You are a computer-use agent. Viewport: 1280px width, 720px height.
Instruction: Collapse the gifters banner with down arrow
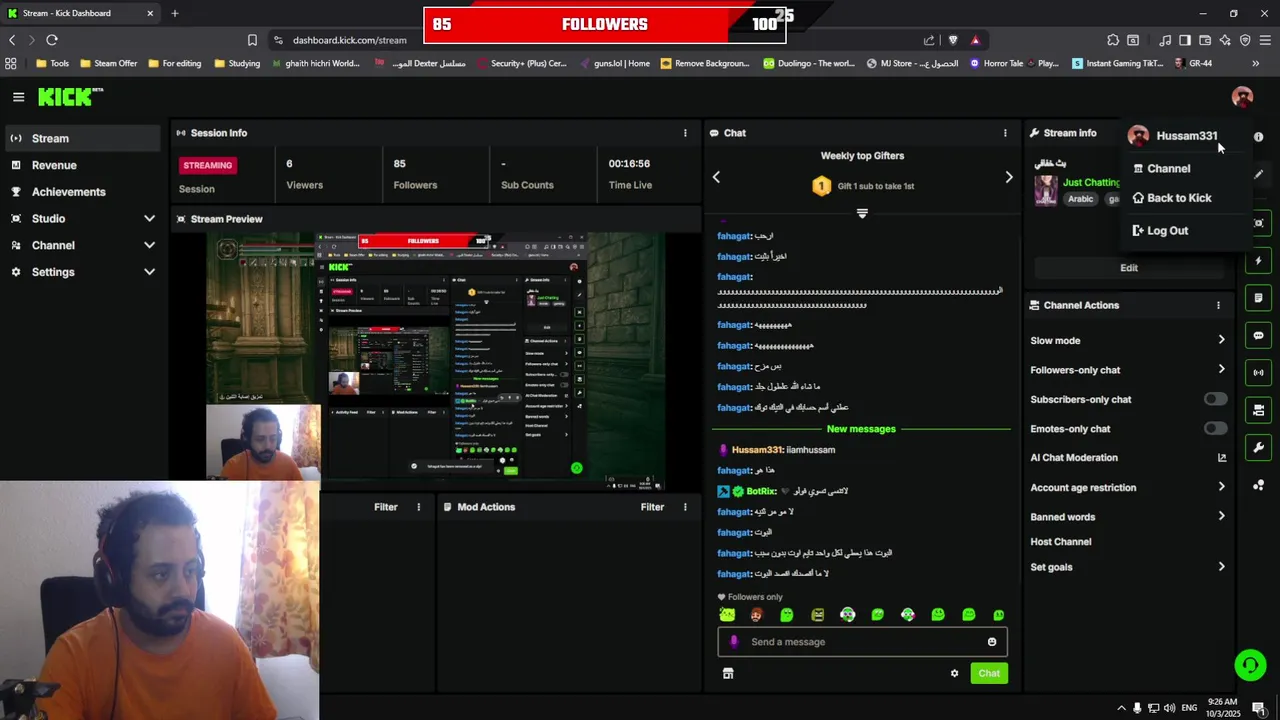pyautogui.click(x=862, y=213)
